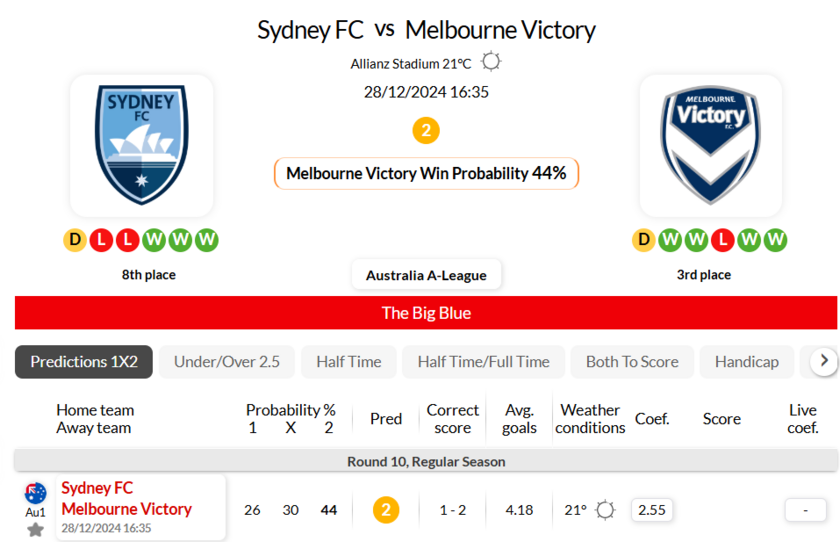Switch to the Handicap tab
This screenshot has width=840, height=542.
(746, 362)
